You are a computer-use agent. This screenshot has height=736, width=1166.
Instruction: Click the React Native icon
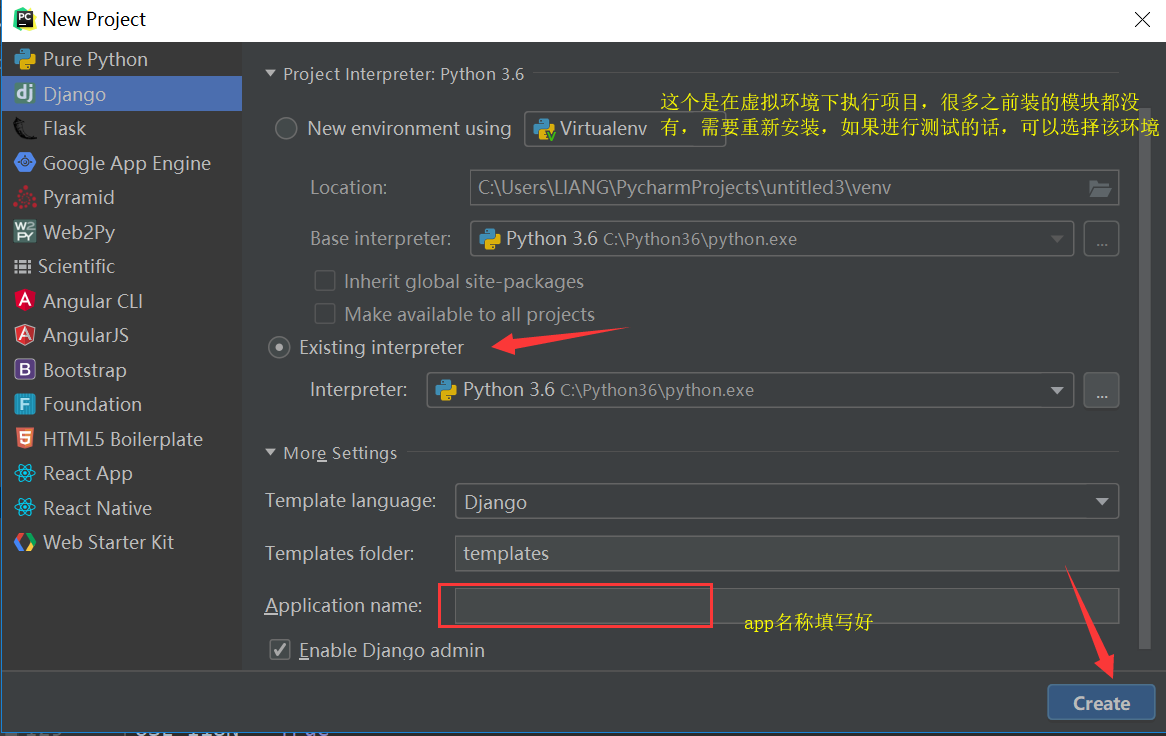(x=25, y=508)
